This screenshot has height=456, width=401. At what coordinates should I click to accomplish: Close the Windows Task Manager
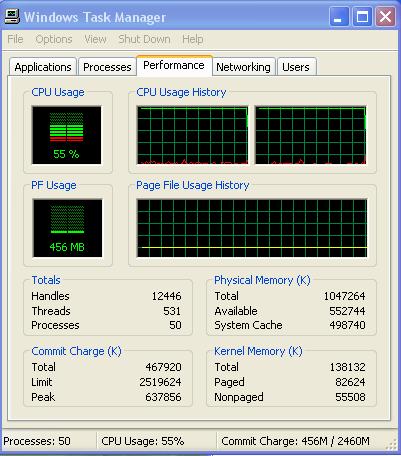click(385, 16)
